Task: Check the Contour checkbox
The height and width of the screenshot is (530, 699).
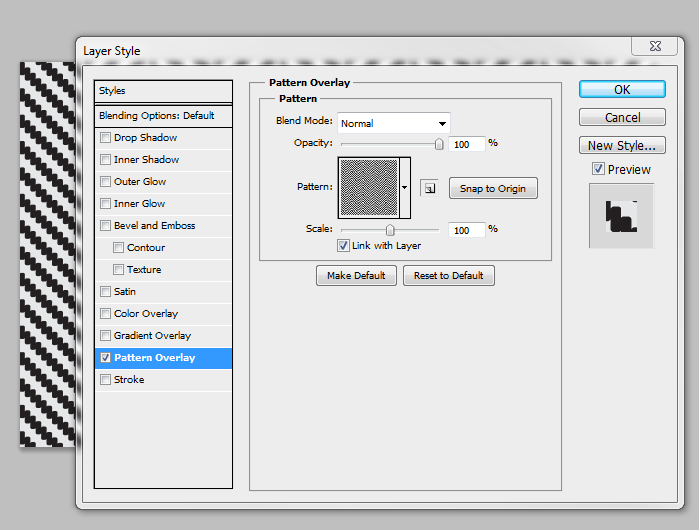Action: pyautogui.click(x=118, y=247)
